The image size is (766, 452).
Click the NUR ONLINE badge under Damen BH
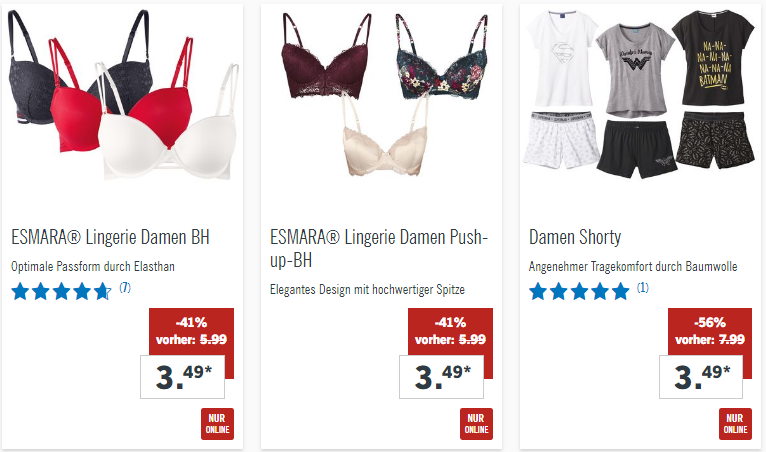(217, 424)
